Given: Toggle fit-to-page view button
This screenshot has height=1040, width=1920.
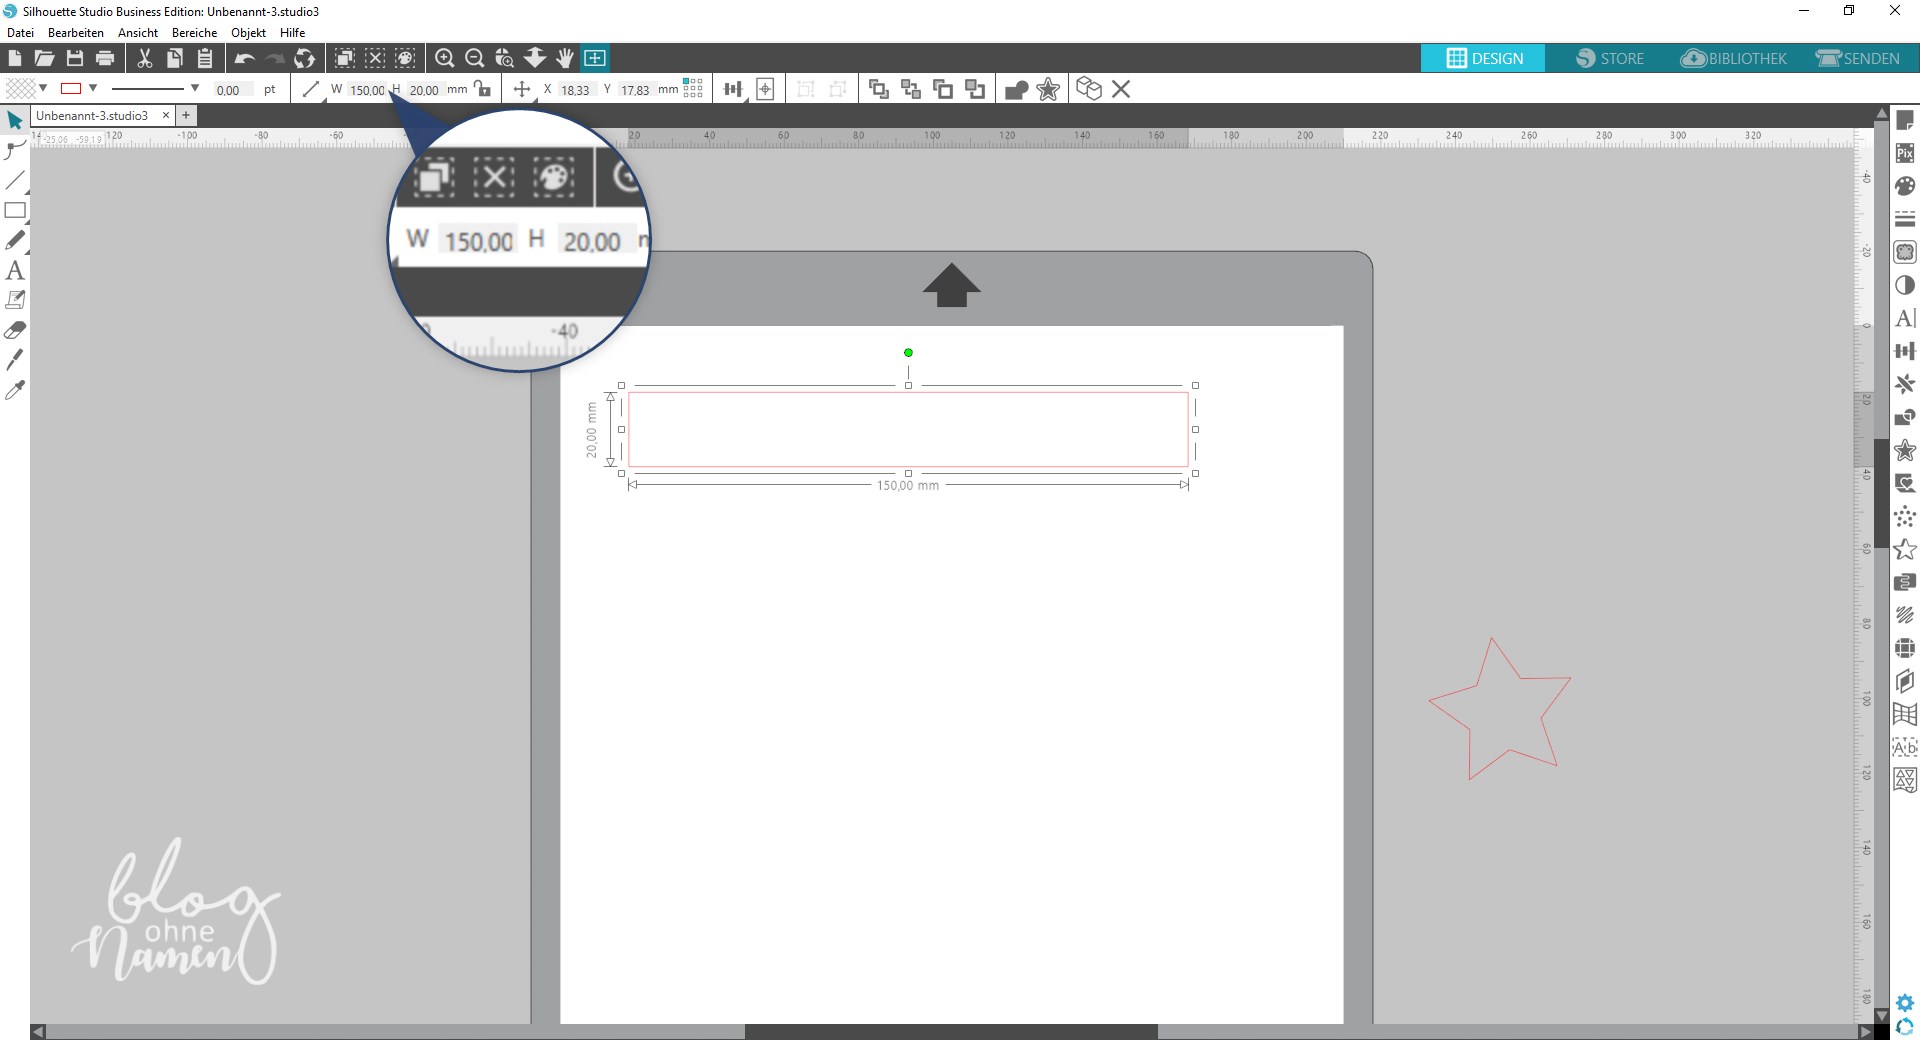Looking at the screenshot, I should (595, 58).
